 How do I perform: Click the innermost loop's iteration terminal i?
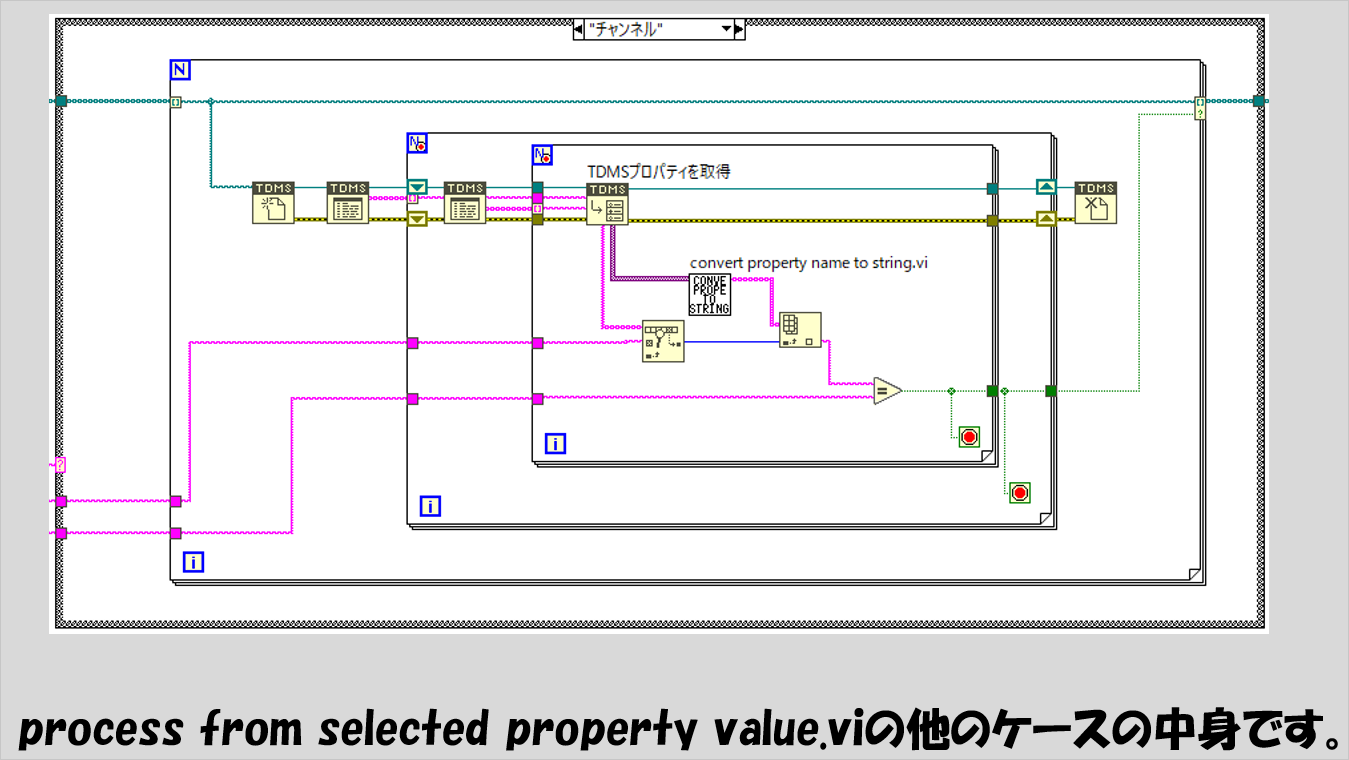[555, 444]
